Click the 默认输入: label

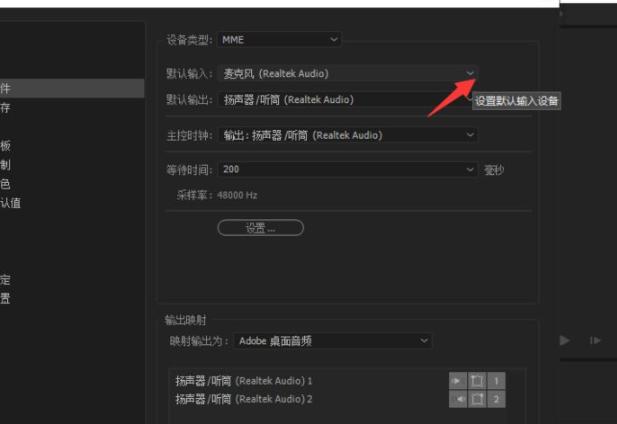point(189,74)
